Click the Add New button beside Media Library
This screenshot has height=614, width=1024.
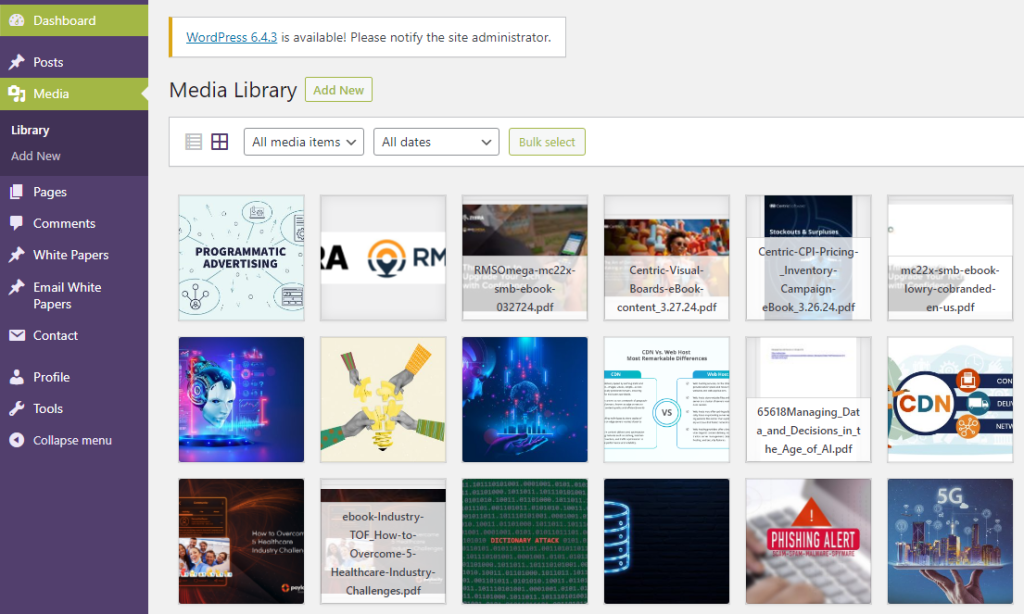[338, 90]
